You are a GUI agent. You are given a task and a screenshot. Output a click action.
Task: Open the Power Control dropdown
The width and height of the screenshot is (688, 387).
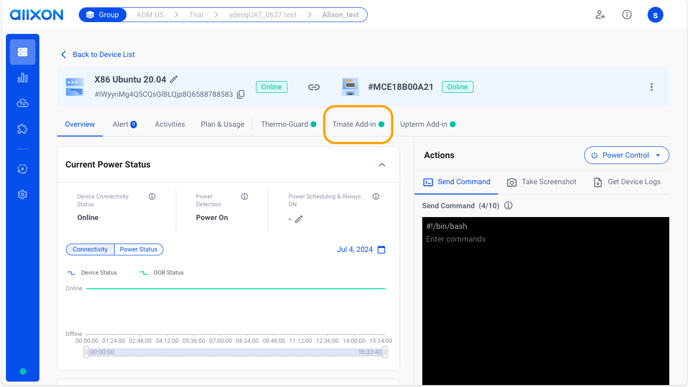(x=626, y=155)
